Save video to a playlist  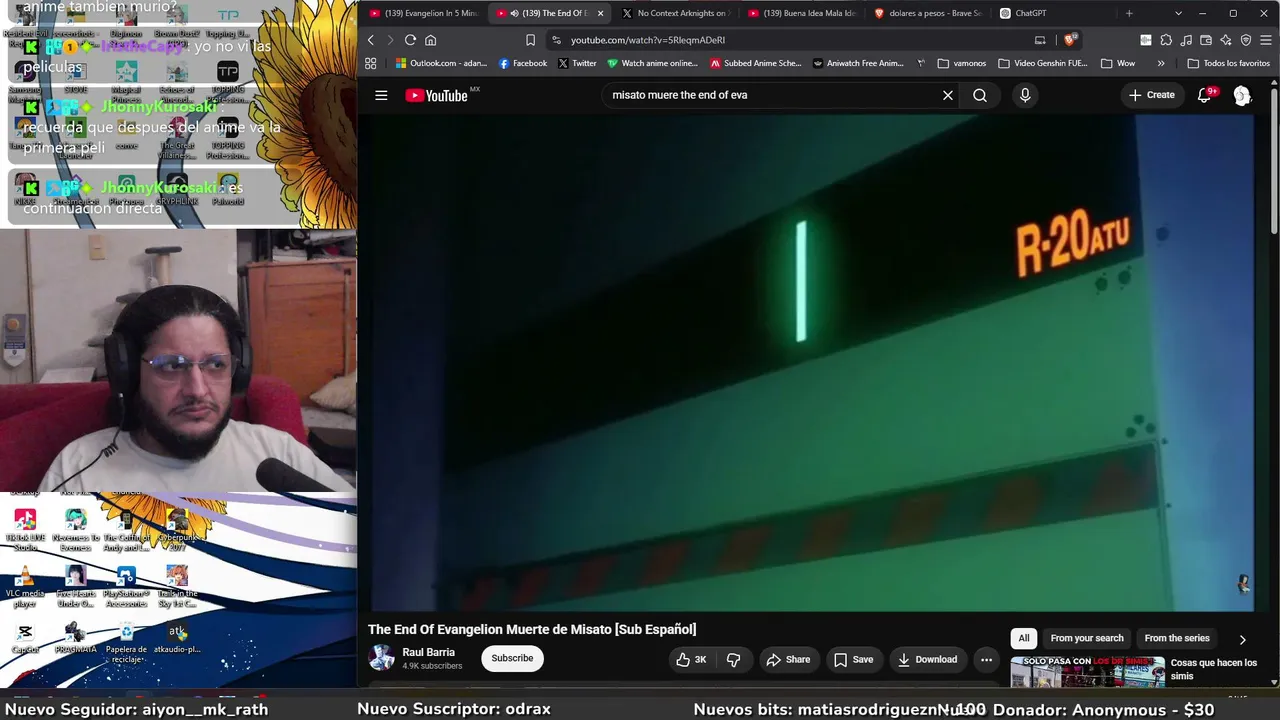[853, 659]
